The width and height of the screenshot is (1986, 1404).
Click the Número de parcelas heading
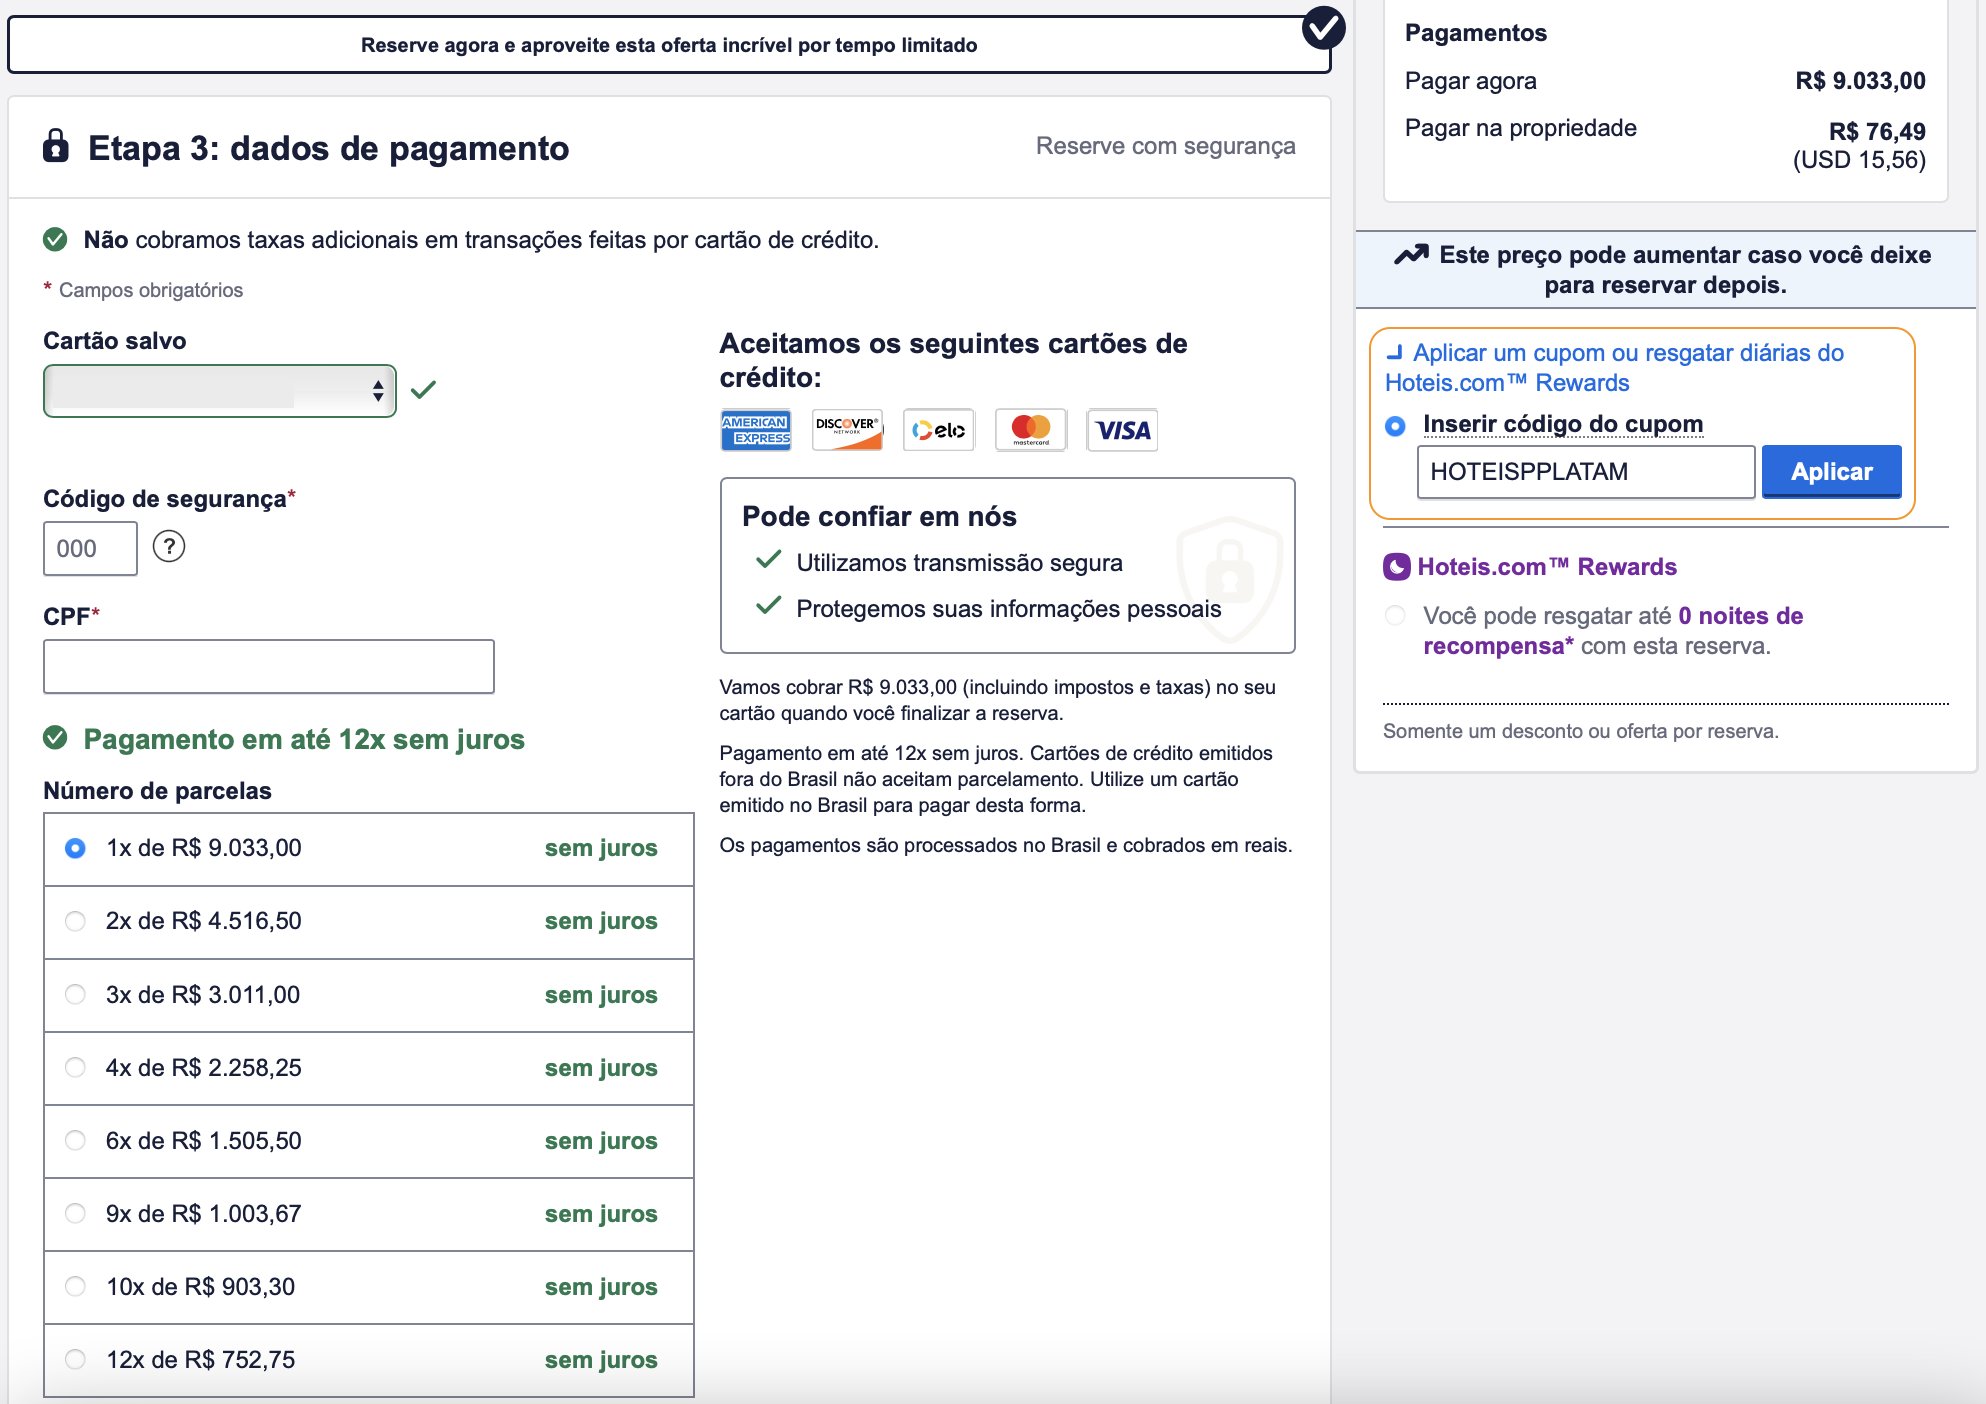pos(157,791)
